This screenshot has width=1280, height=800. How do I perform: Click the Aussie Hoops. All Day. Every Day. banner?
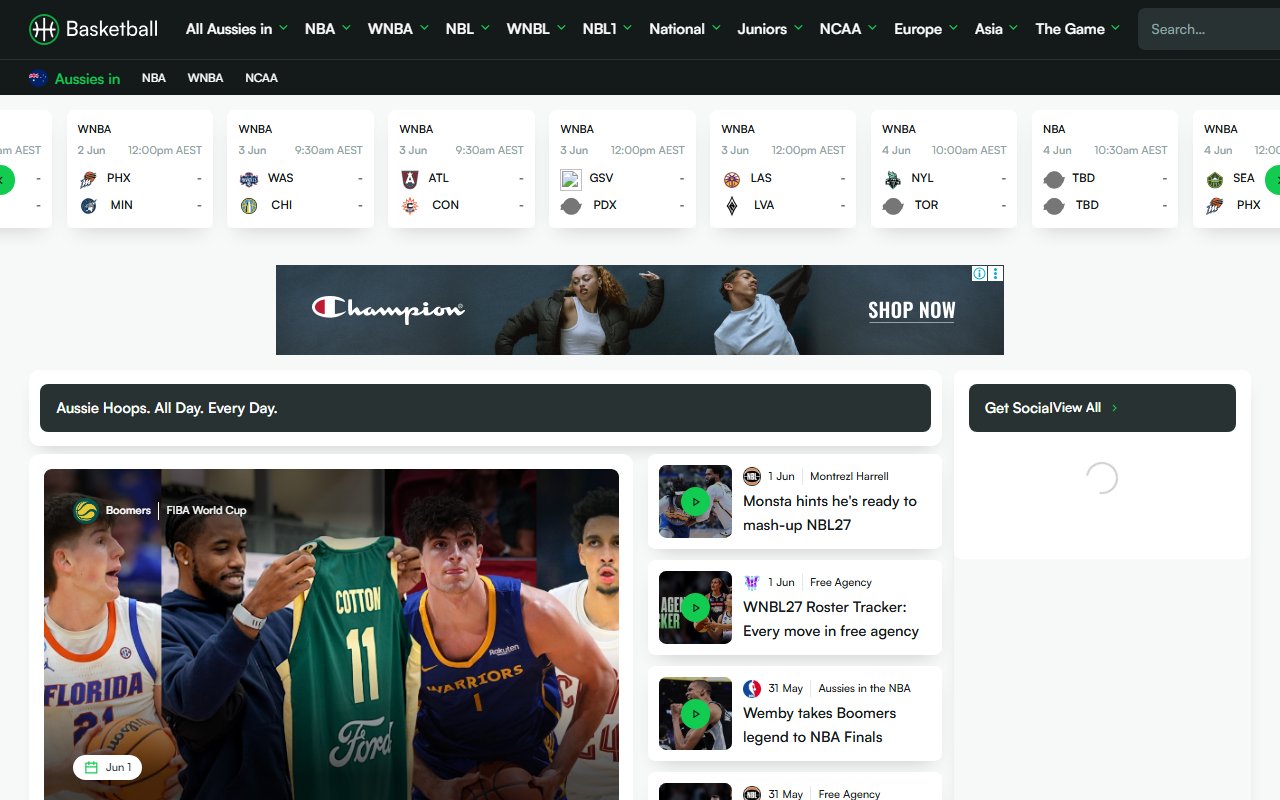(x=485, y=408)
